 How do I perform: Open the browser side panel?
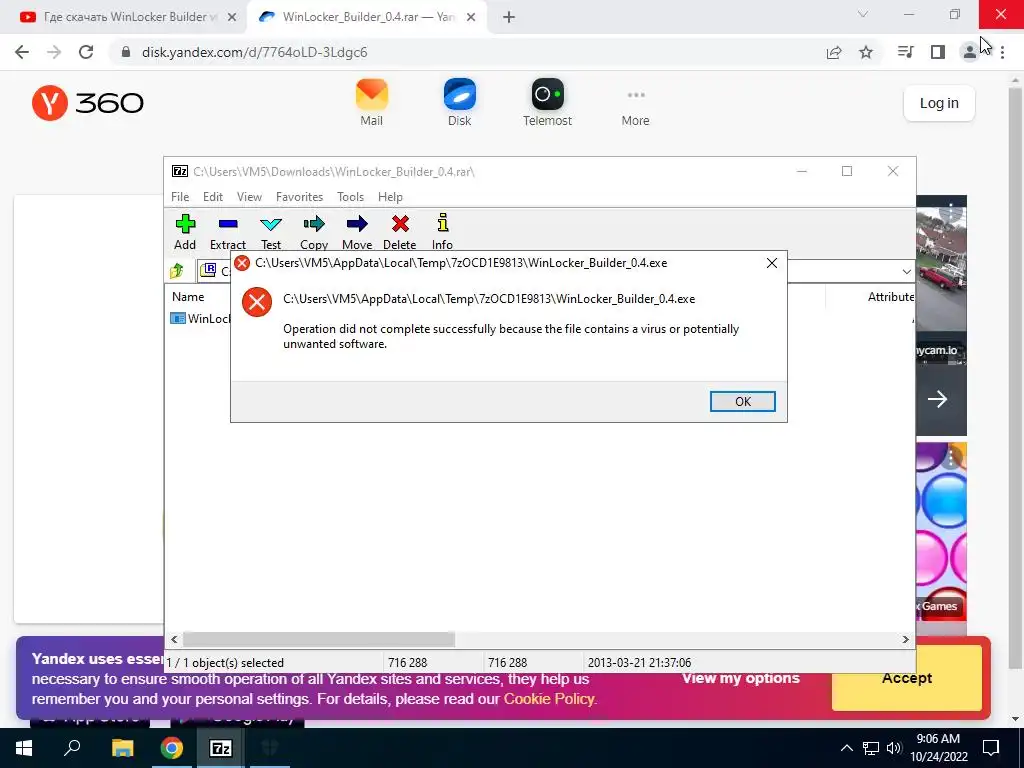pos(938,52)
